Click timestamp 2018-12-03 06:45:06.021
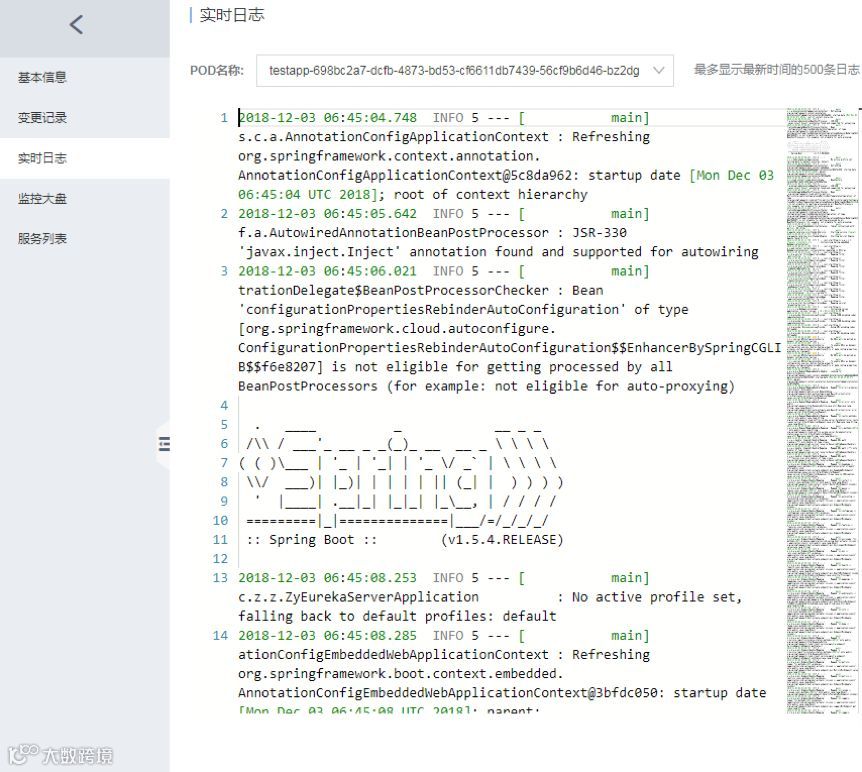 pyautogui.click(x=327, y=271)
